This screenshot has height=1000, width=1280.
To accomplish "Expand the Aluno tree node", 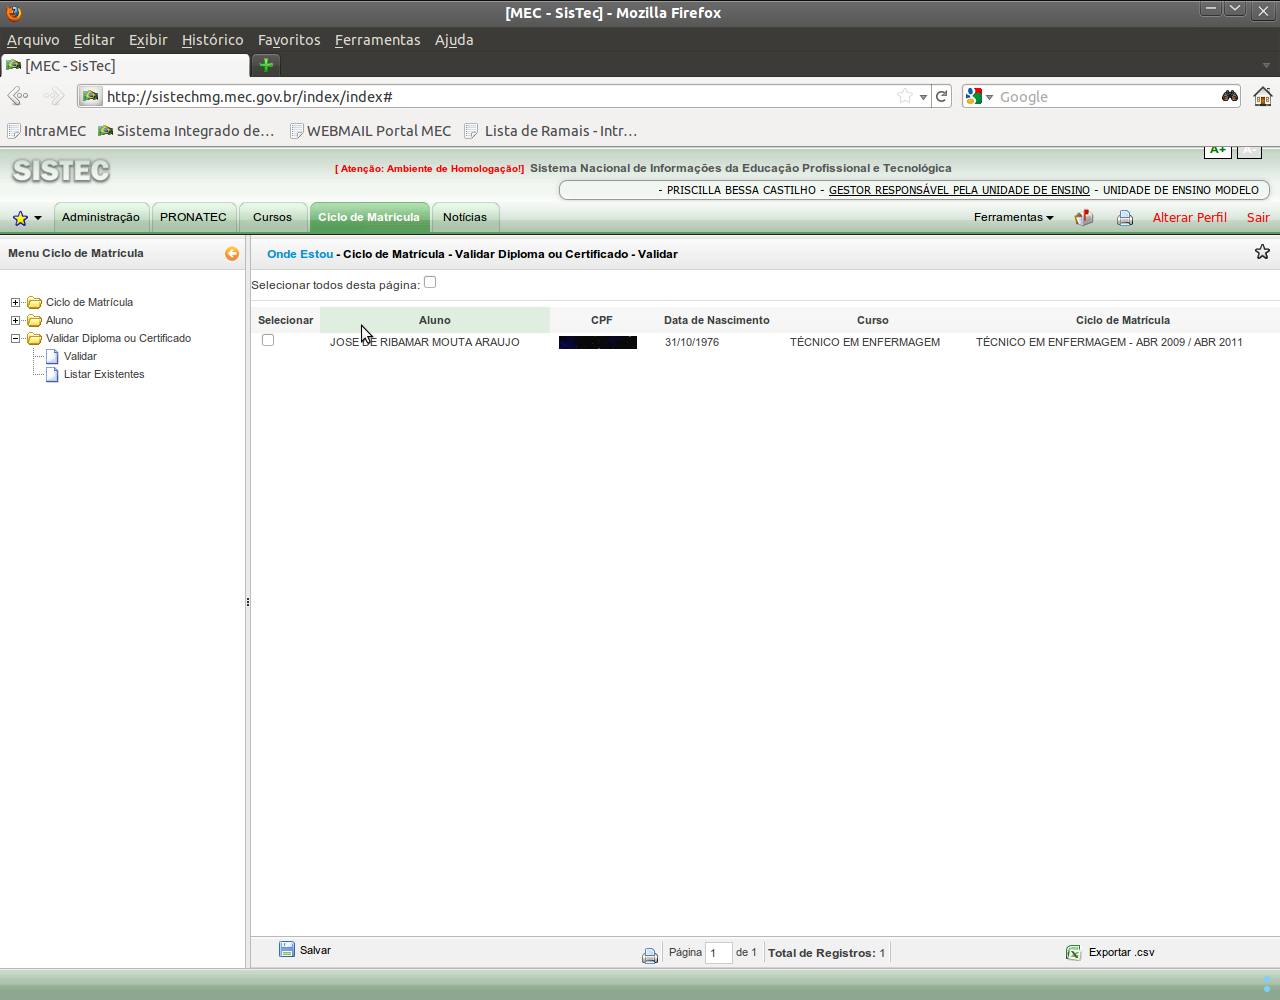I will tap(16, 320).
